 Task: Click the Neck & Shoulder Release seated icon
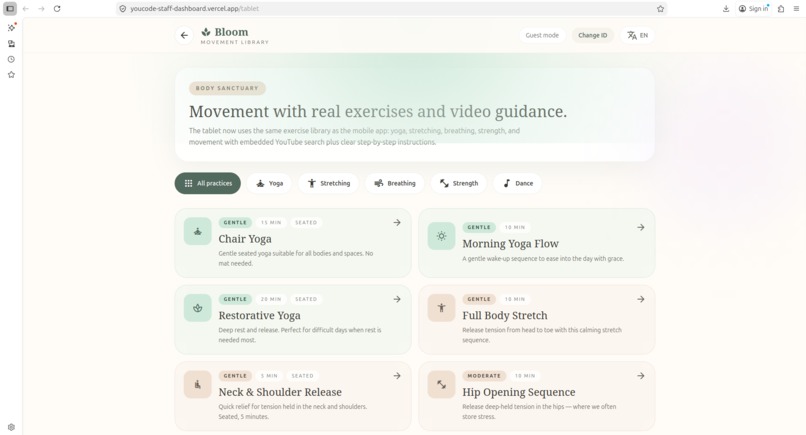click(x=197, y=385)
